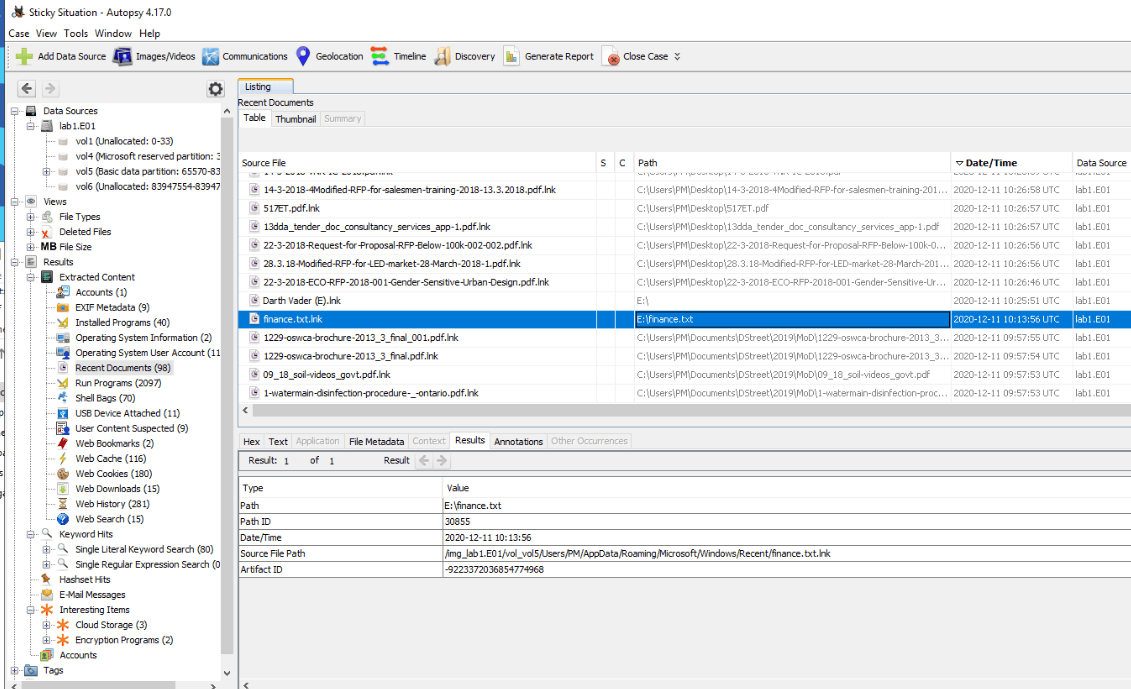Expand the MB File Size node

(x=30, y=247)
